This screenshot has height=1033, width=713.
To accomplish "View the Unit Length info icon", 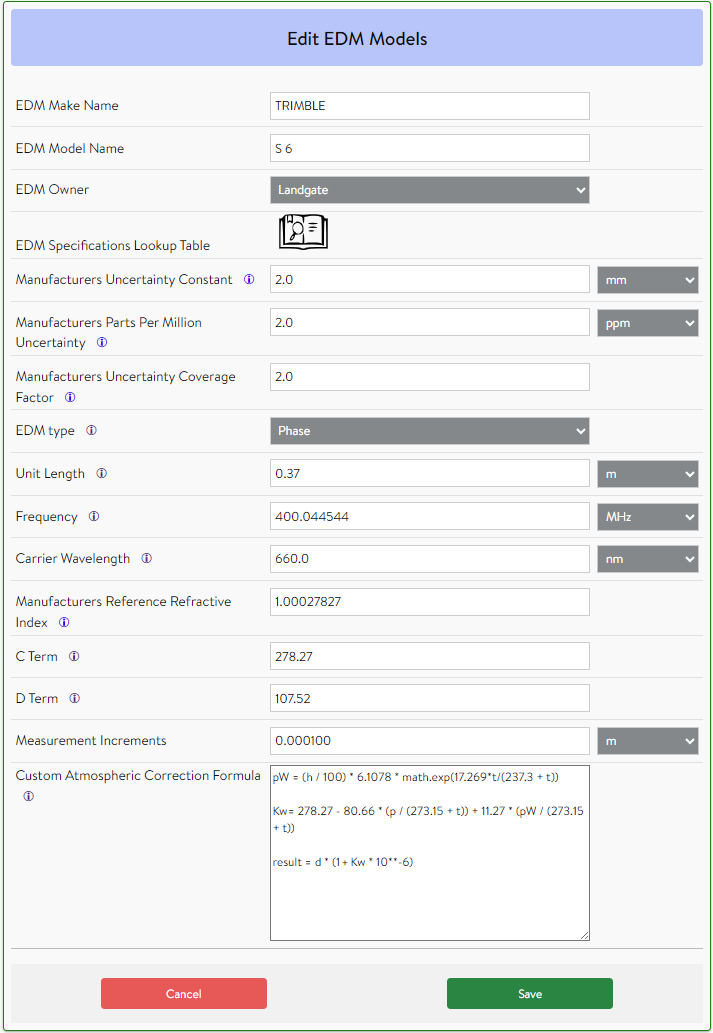I will 101,473.
